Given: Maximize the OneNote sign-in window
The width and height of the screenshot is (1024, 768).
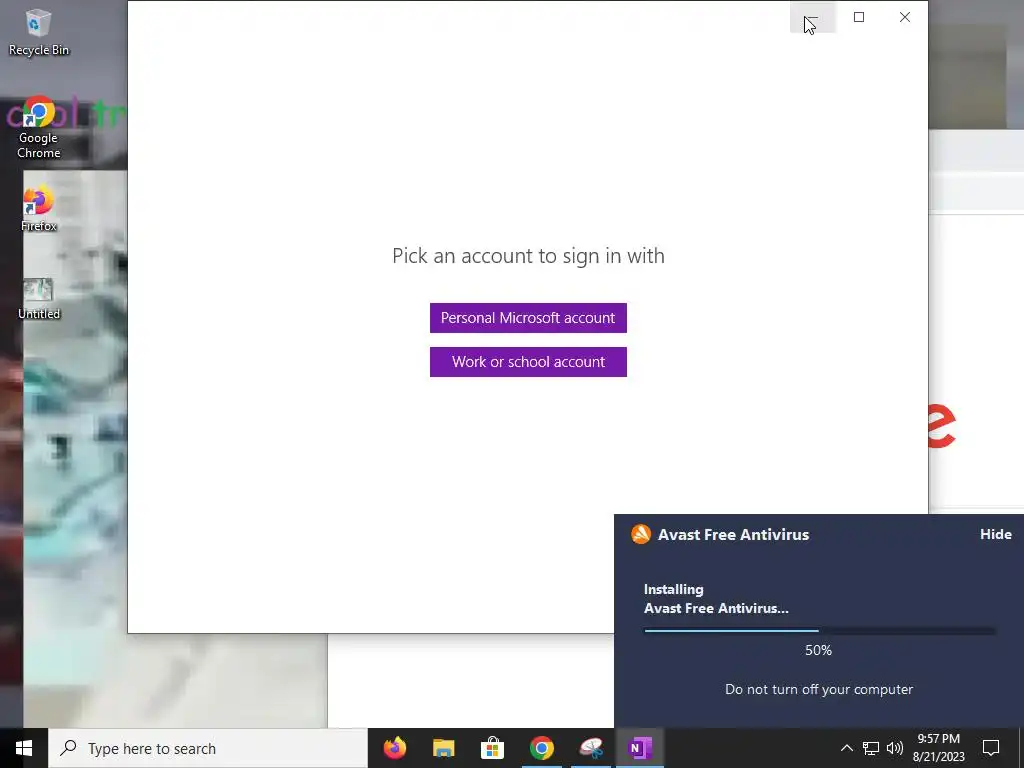Looking at the screenshot, I should 859,17.
